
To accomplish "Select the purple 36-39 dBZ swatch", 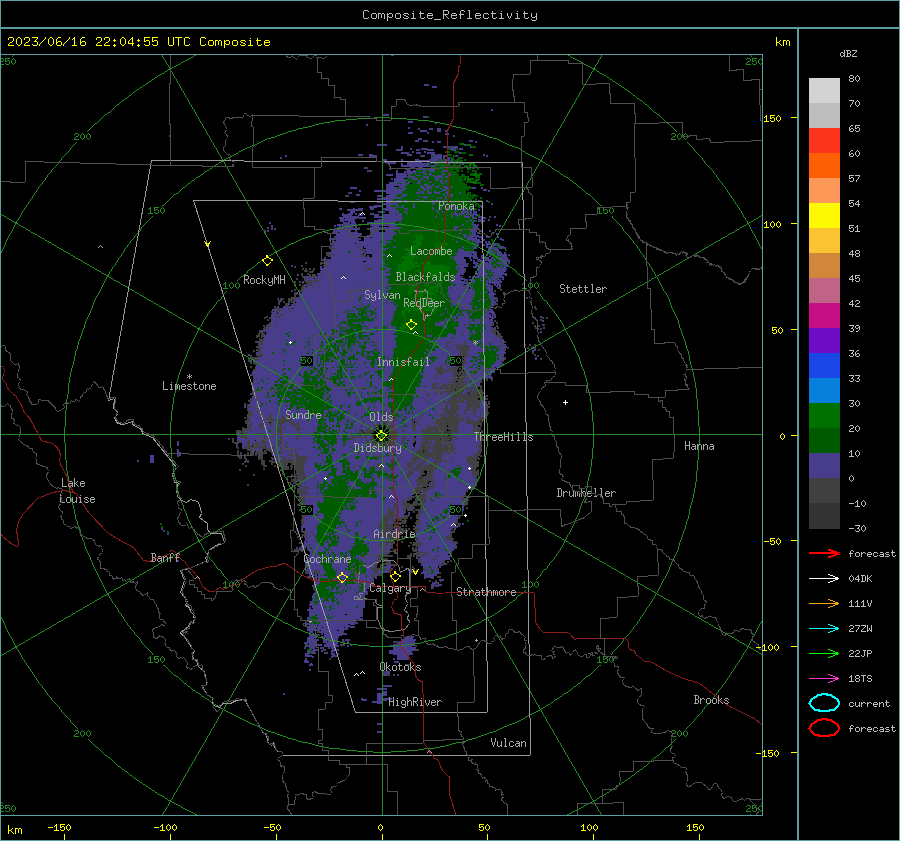I will 824,341.
